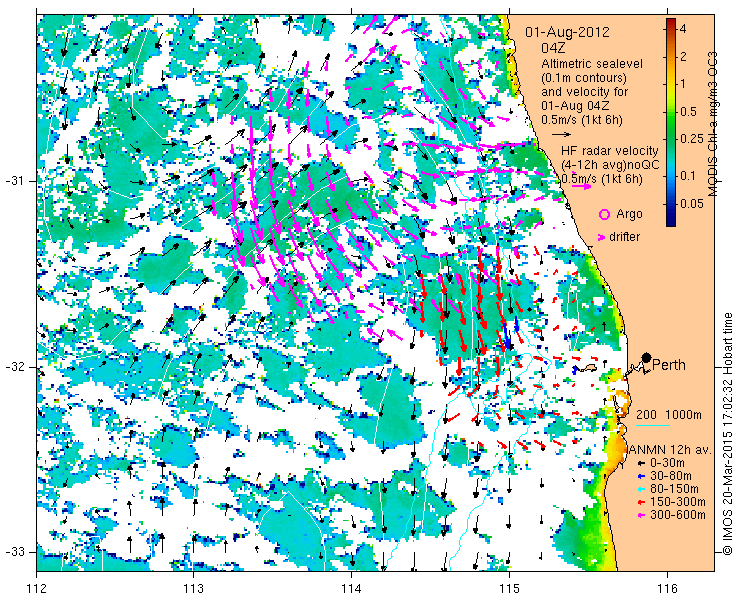740x600 pixels.
Task: Click the magenta Argo circle symbol
Action: click(604, 215)
